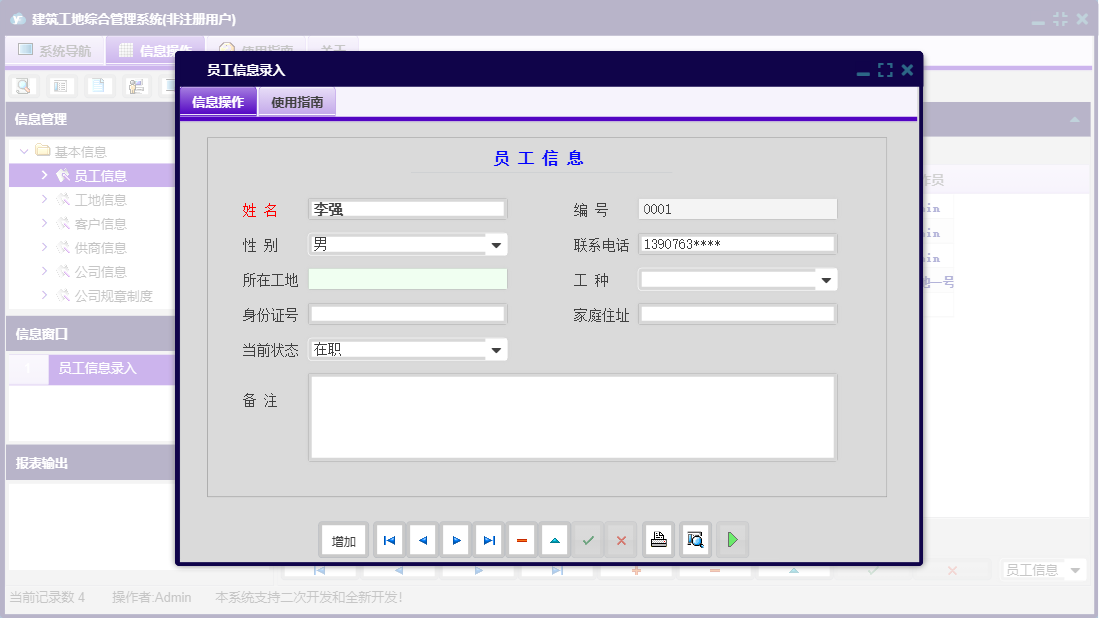1099x618 pixels.
Task: Run the query with the green arrow icon
Action: tap(731, 539)
